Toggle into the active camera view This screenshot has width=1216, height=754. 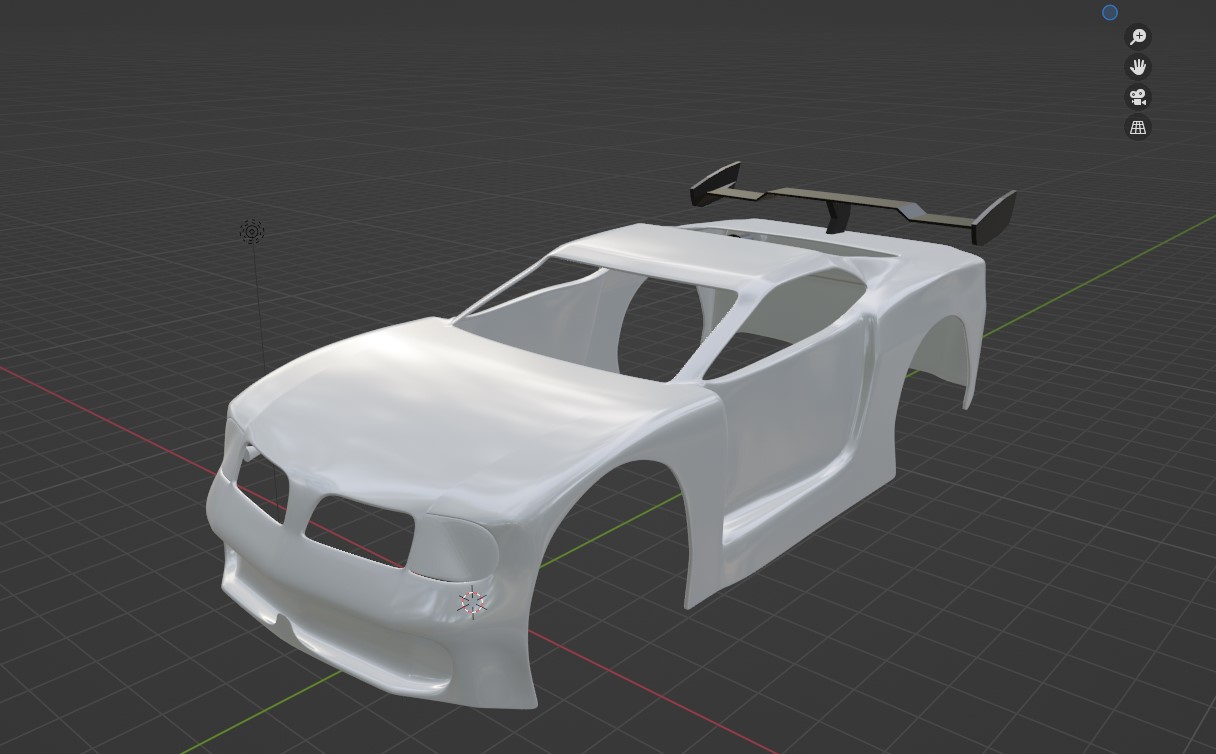1138,97
